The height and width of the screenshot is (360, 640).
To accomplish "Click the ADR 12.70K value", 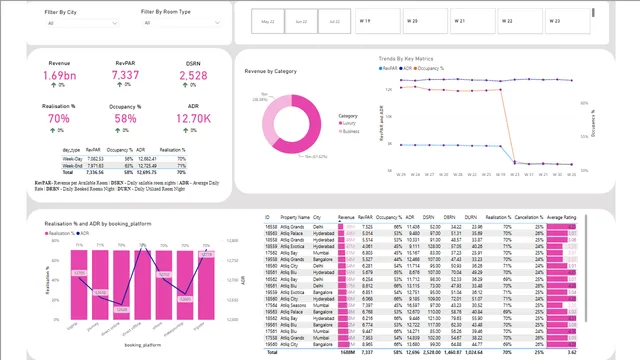I will (x=193, y=119).
